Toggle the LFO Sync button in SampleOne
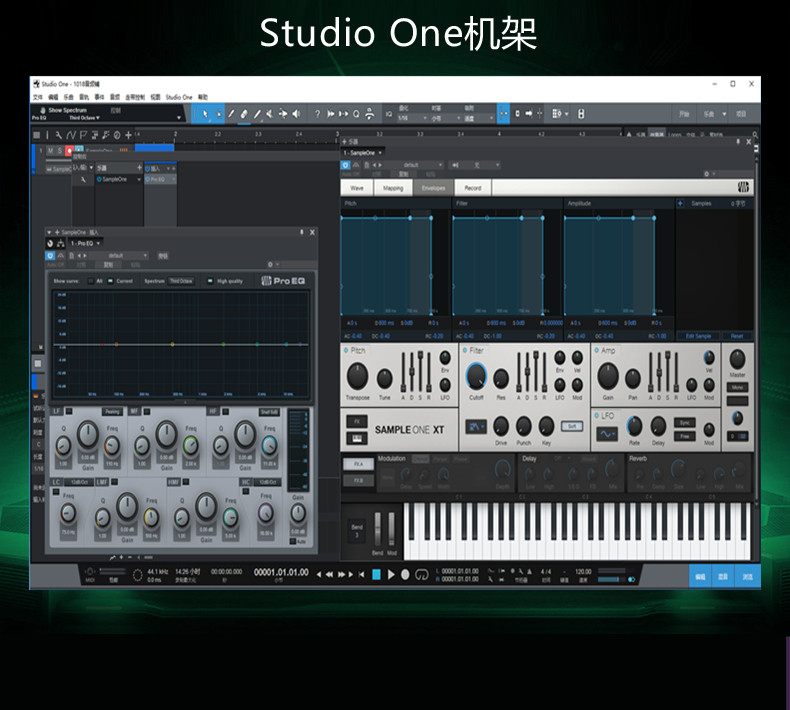 coord(684,423)
